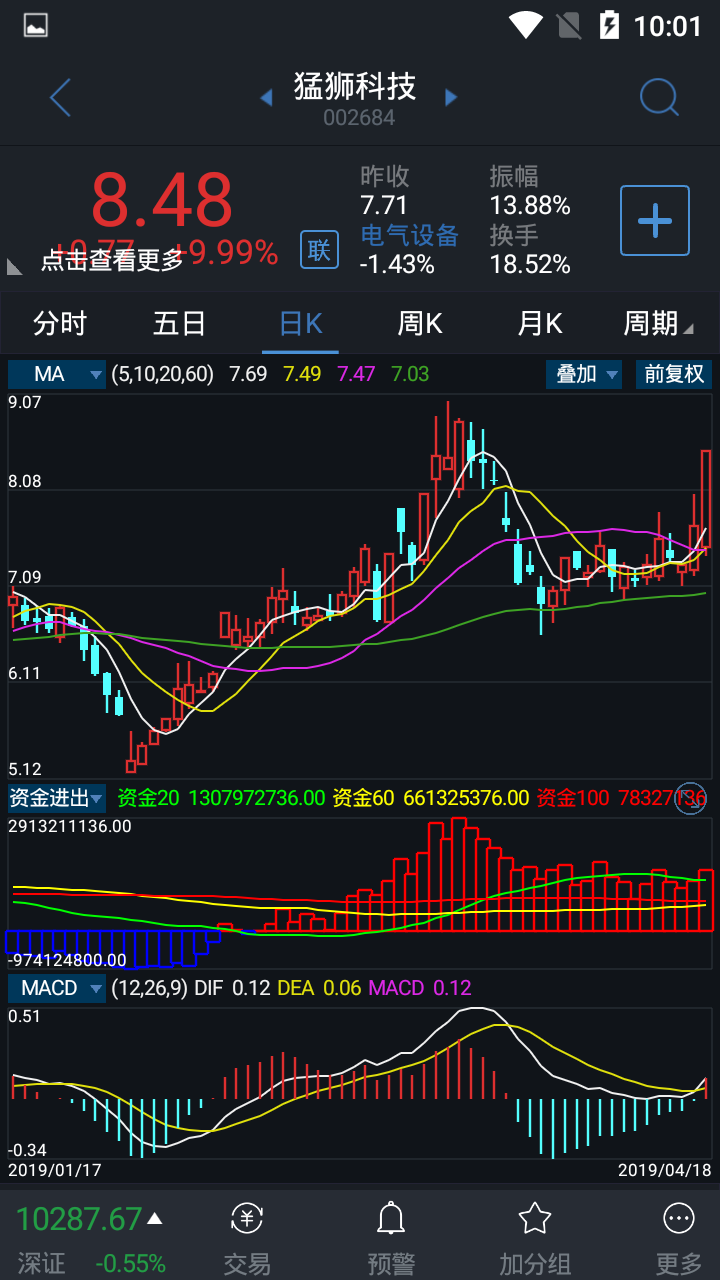
Task: Tap the 联 linked-stocks icon
Action: 319,249
